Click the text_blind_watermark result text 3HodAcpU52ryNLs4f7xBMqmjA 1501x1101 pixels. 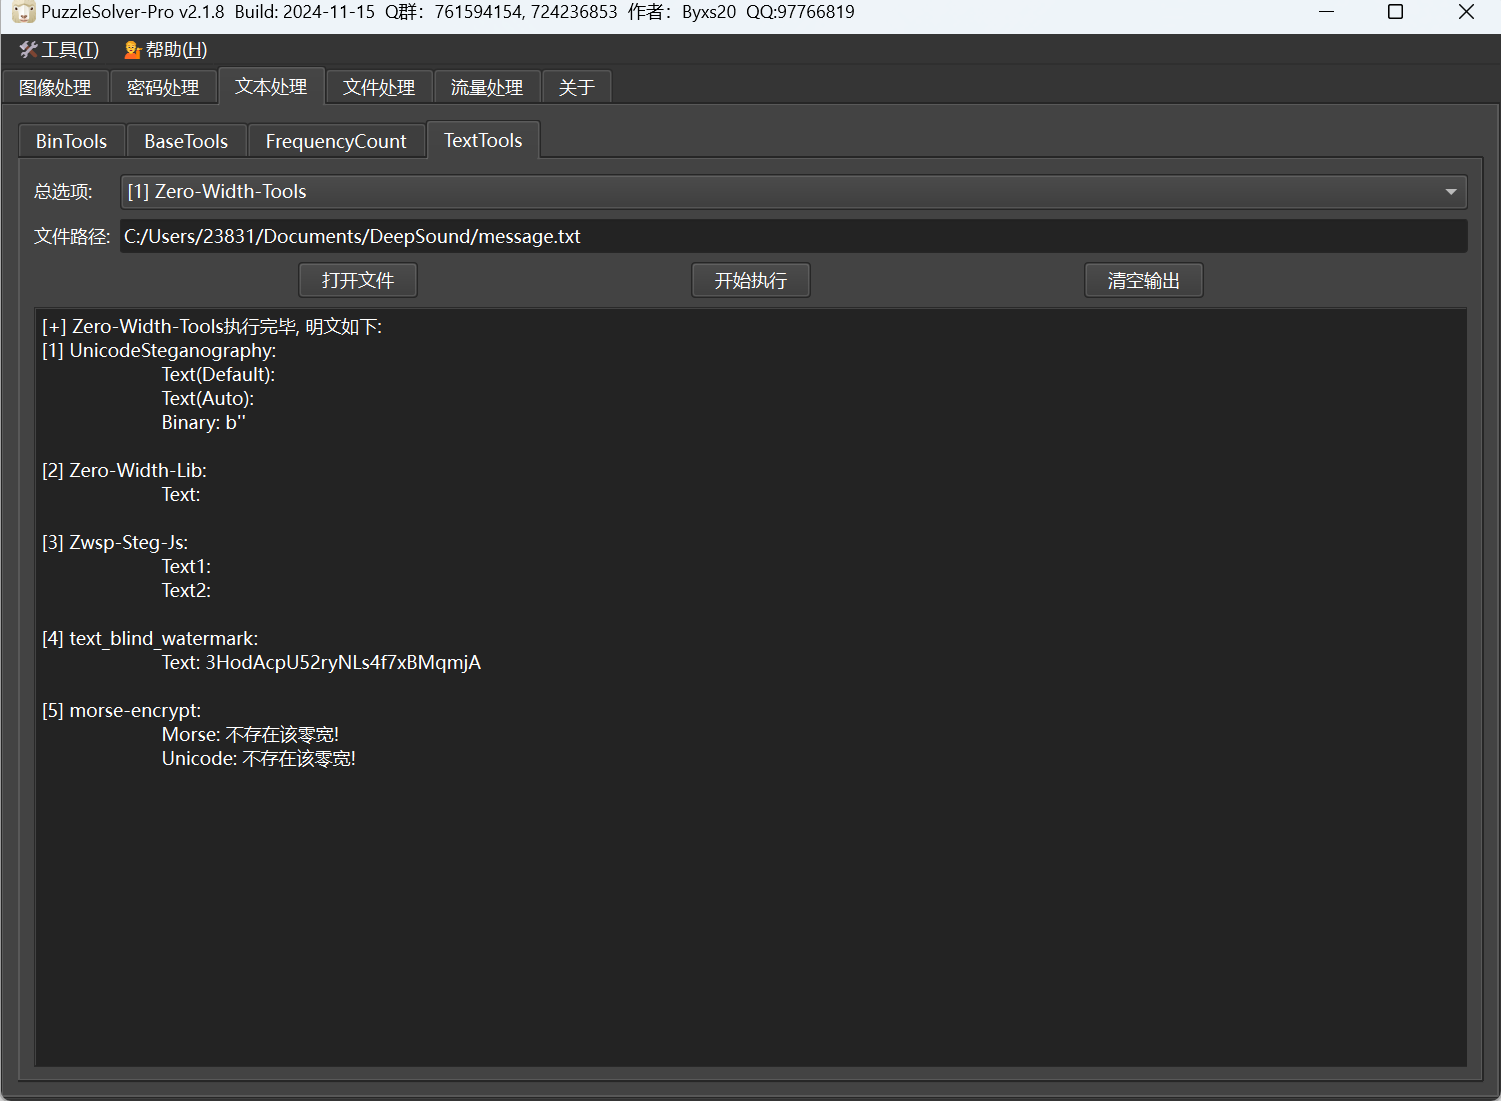343,663
